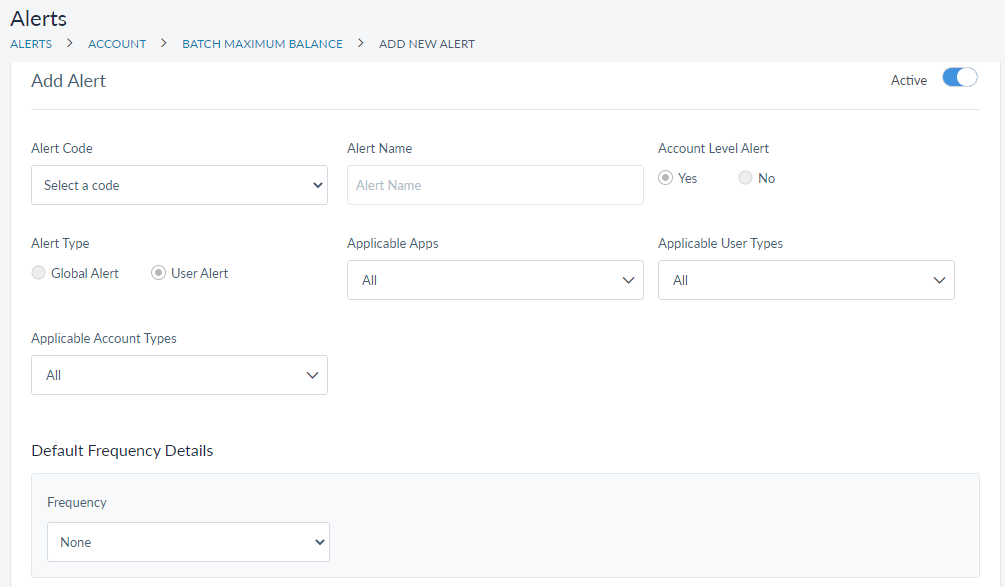Screen dimensions: 1005x587
Task: Click the breadcrumb chevron after ACCOUNT
Action: click(x=164, y=44)
